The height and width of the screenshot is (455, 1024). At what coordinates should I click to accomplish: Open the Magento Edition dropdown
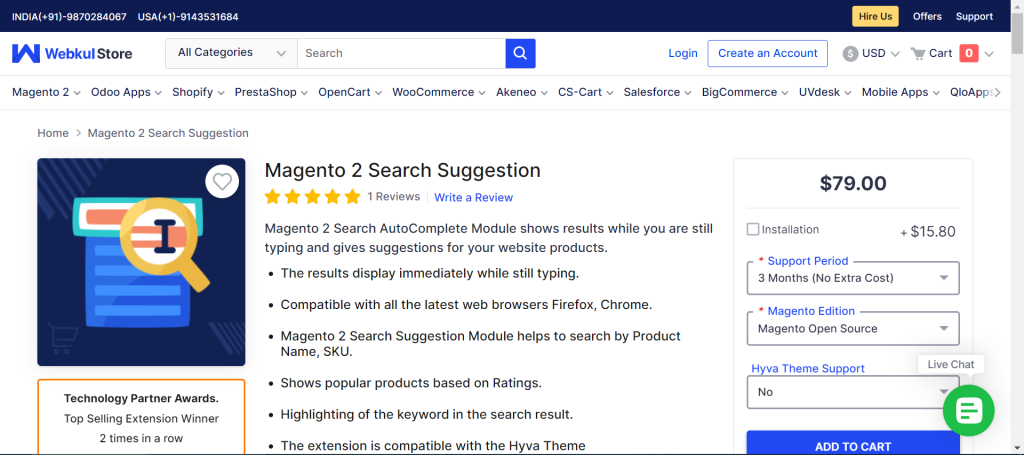coord(853,328)
